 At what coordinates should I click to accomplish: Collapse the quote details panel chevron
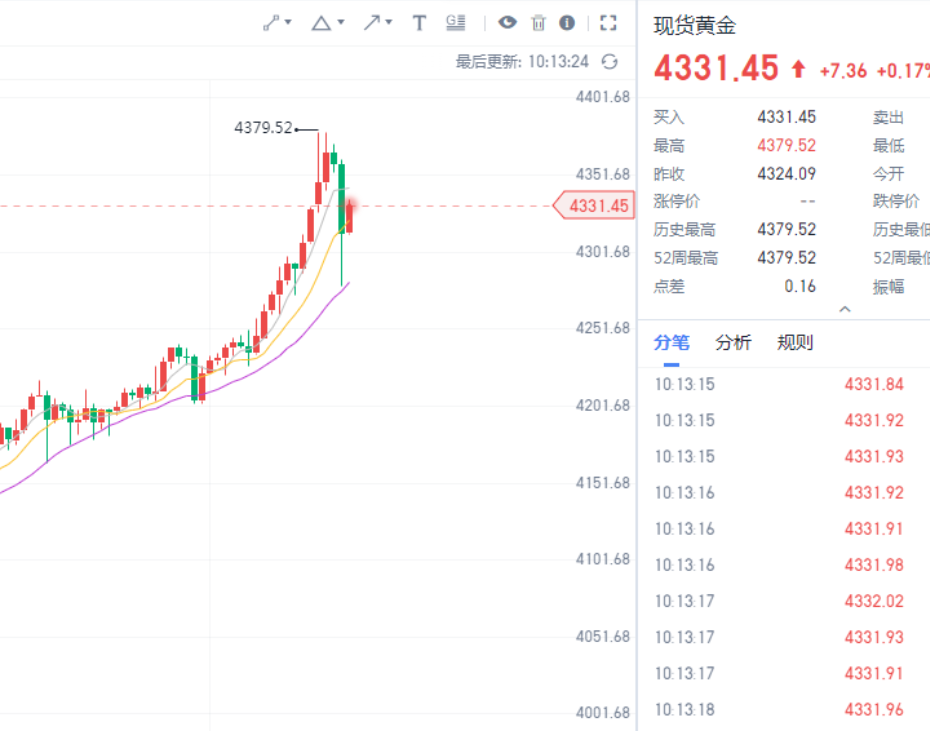pos(845,310)
